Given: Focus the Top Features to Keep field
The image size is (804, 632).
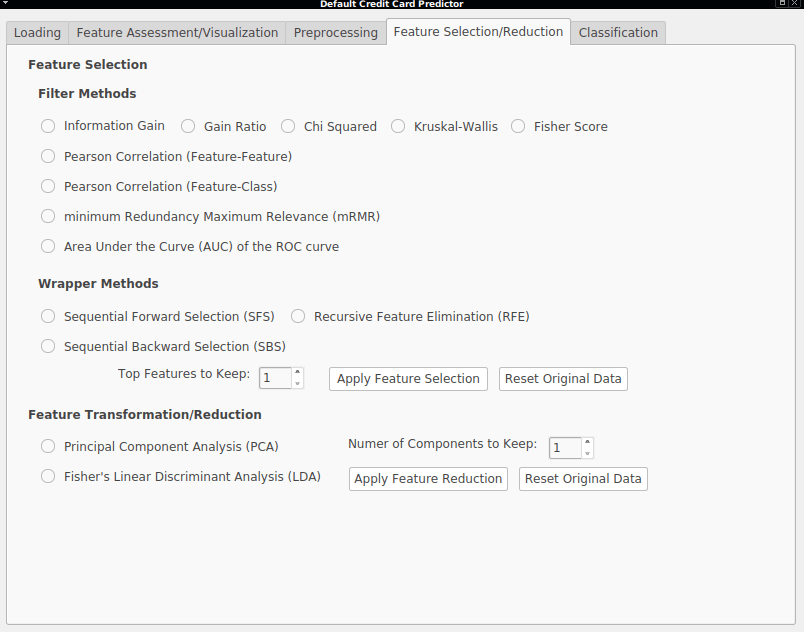Looking at the screenshot, I should coord(275,378).
